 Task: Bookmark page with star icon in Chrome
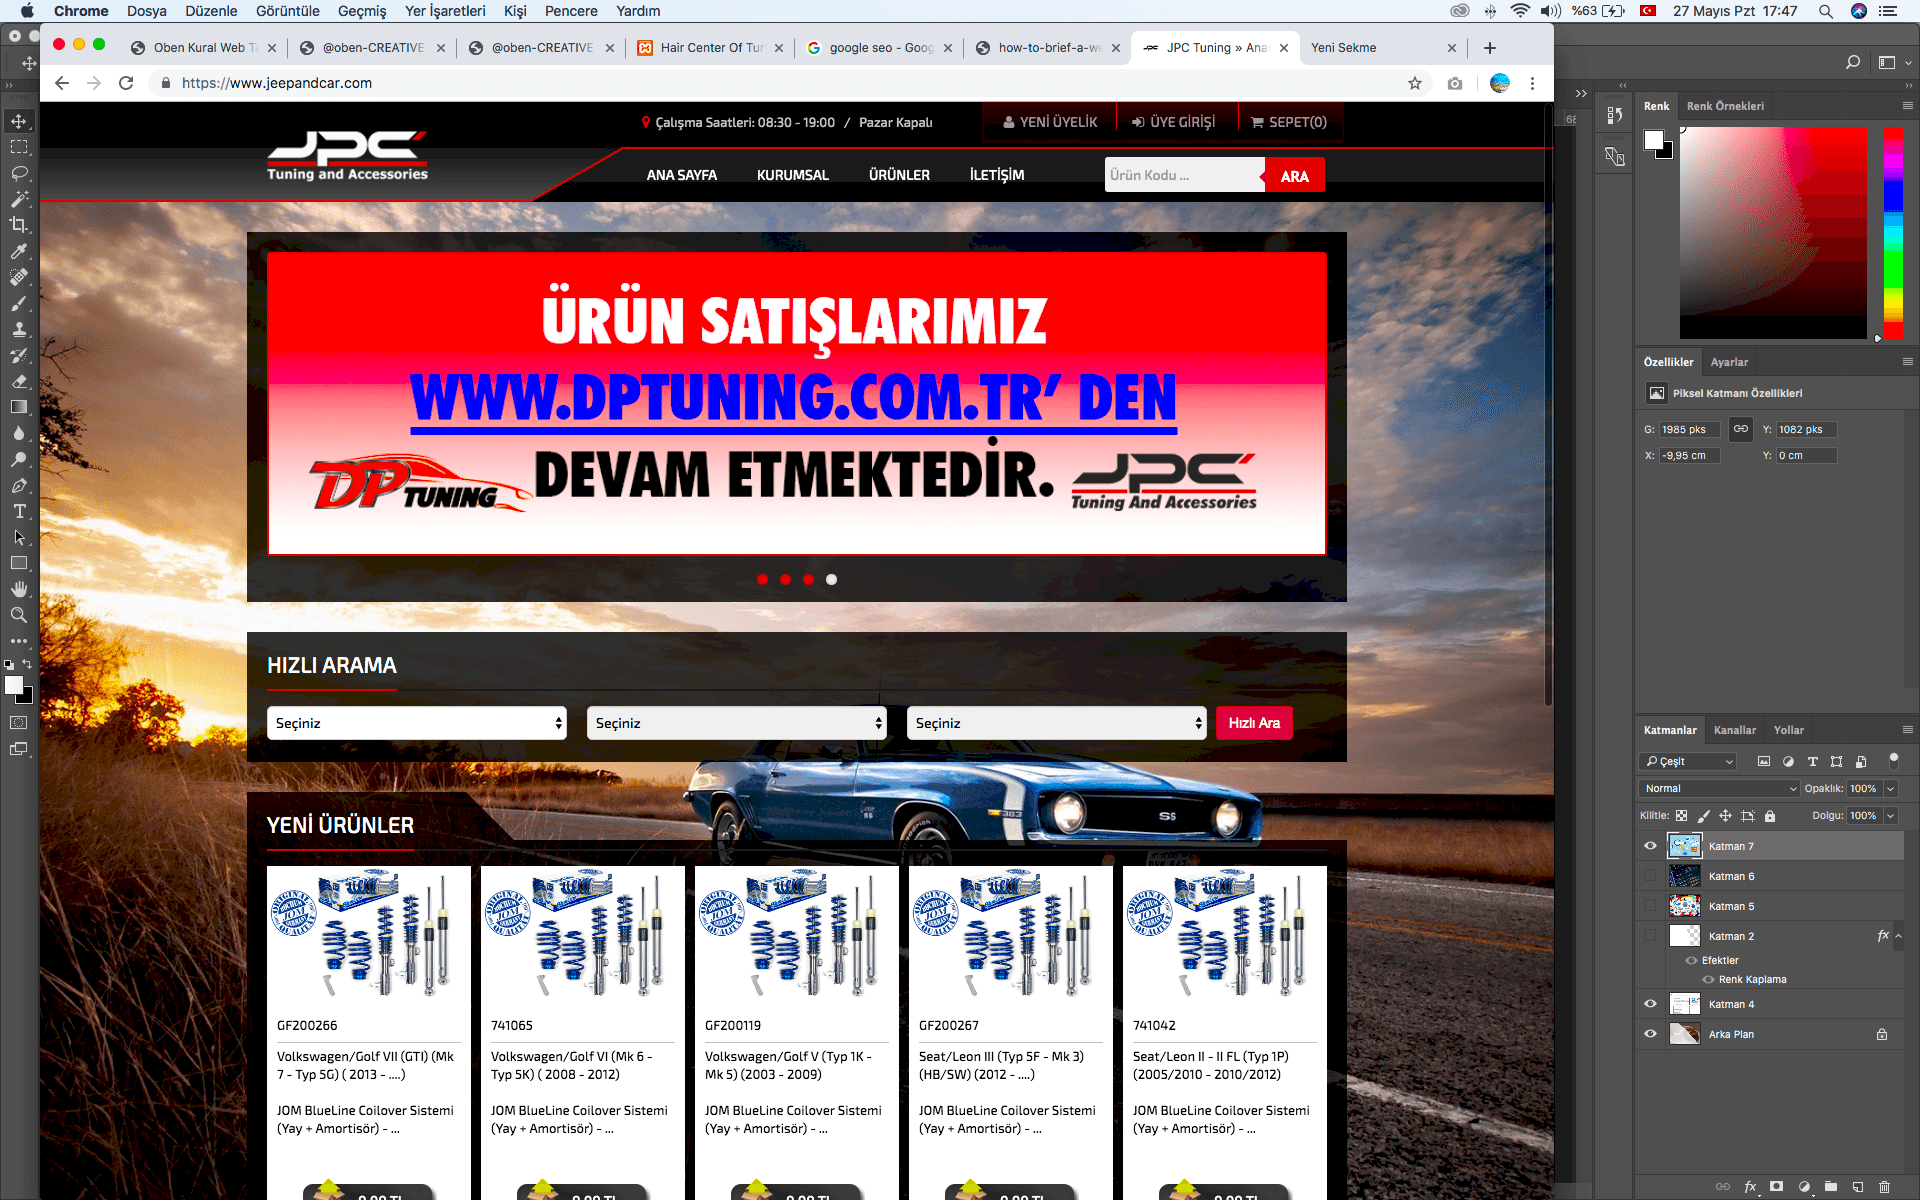(x=1414, y=83)
